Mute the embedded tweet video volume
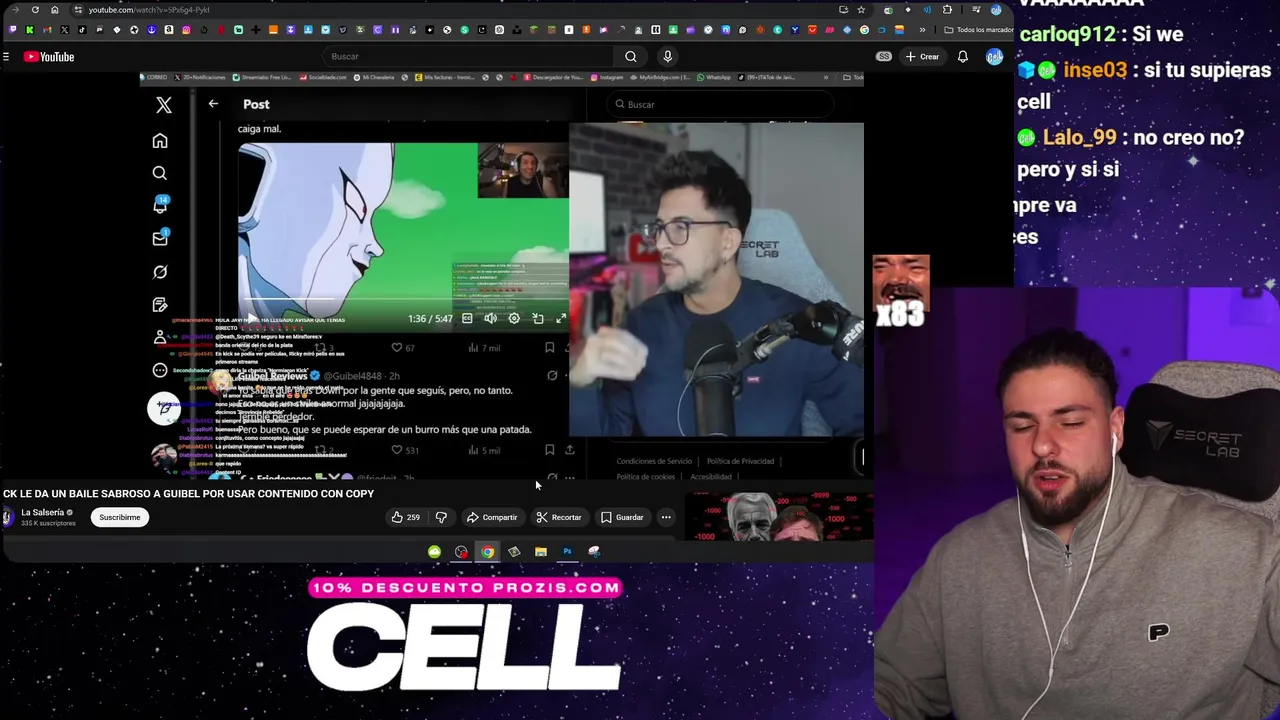The width and height of the screenshot is (1280, 720). (x=490, y=319)
